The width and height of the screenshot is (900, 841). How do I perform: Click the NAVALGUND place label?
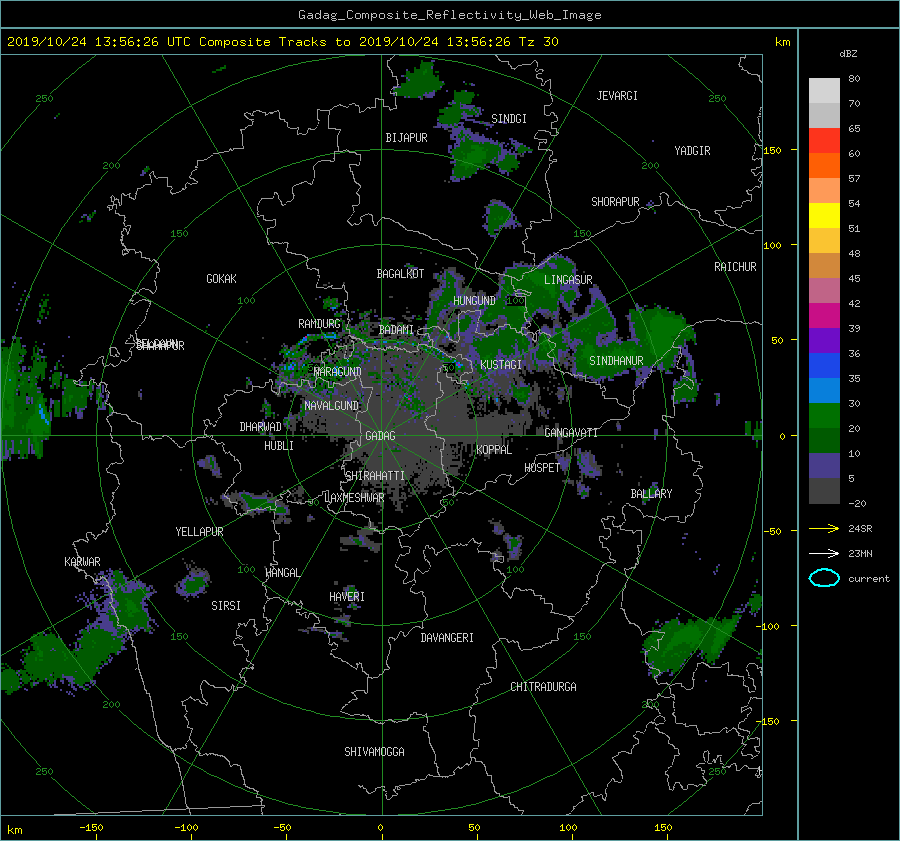click(331, 406)
